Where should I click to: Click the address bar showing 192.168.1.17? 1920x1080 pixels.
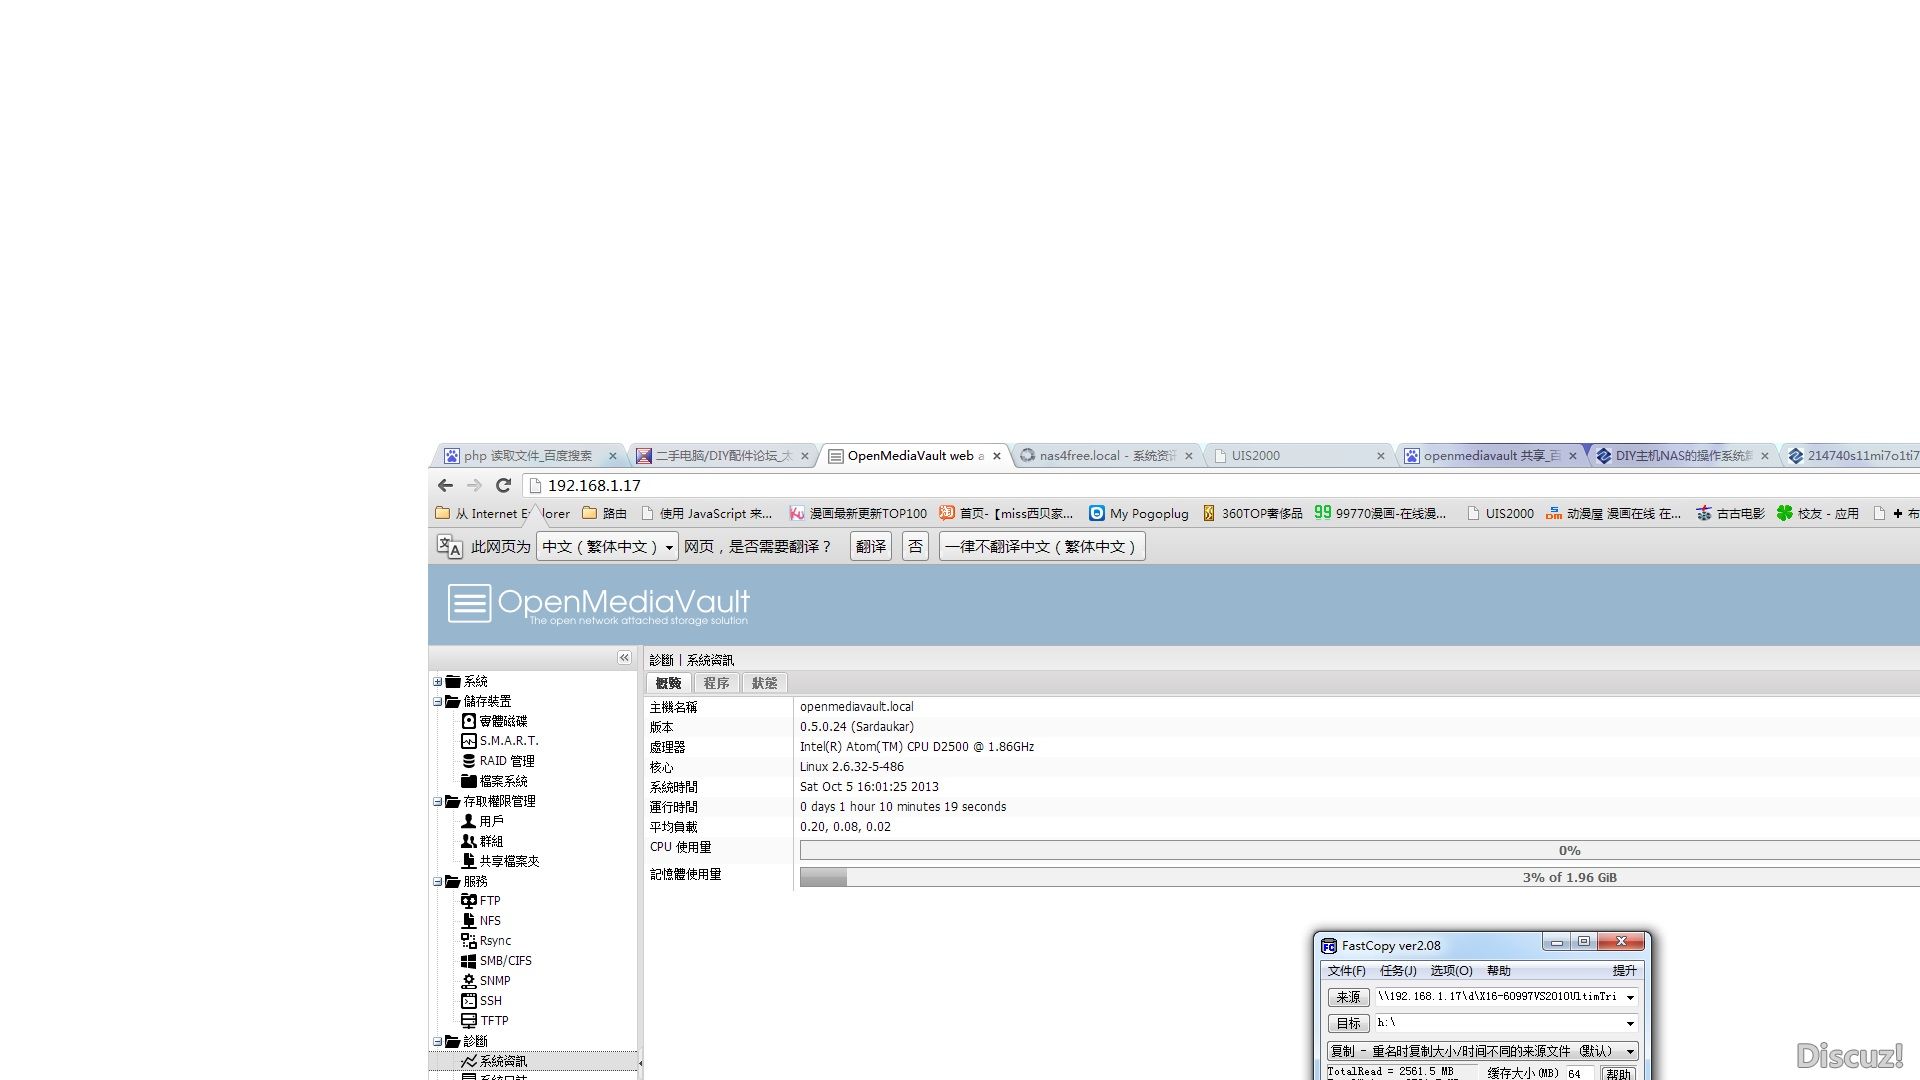[1220, 485]
